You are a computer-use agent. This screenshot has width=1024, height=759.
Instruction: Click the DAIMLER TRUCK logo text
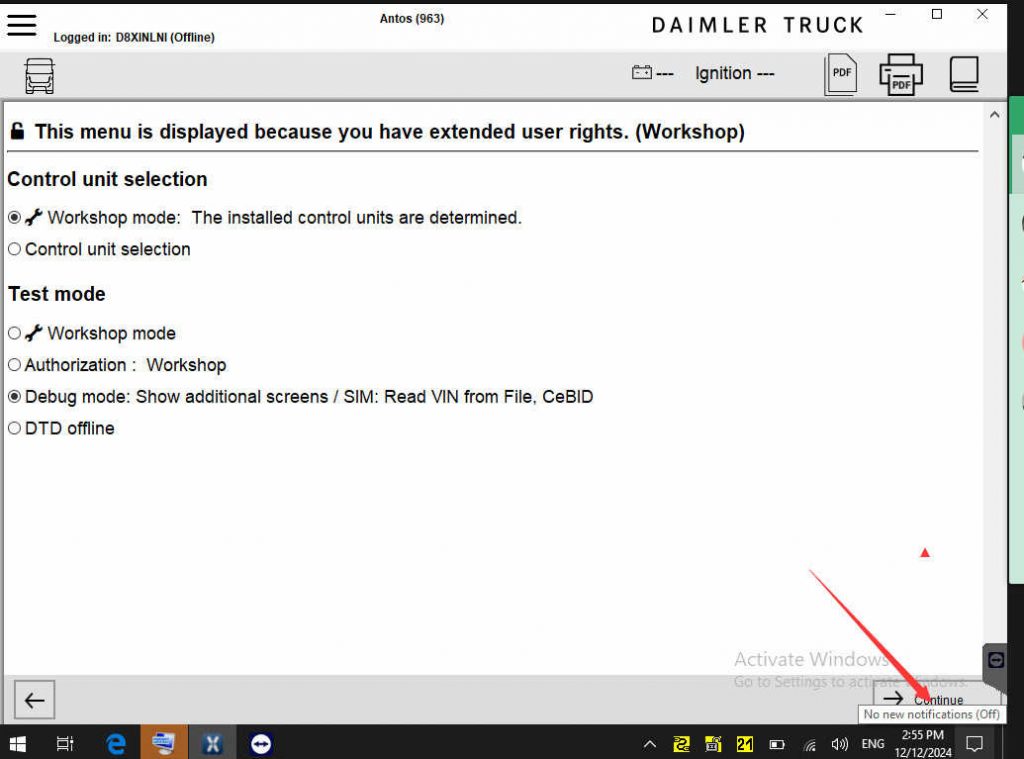(758, 25)
